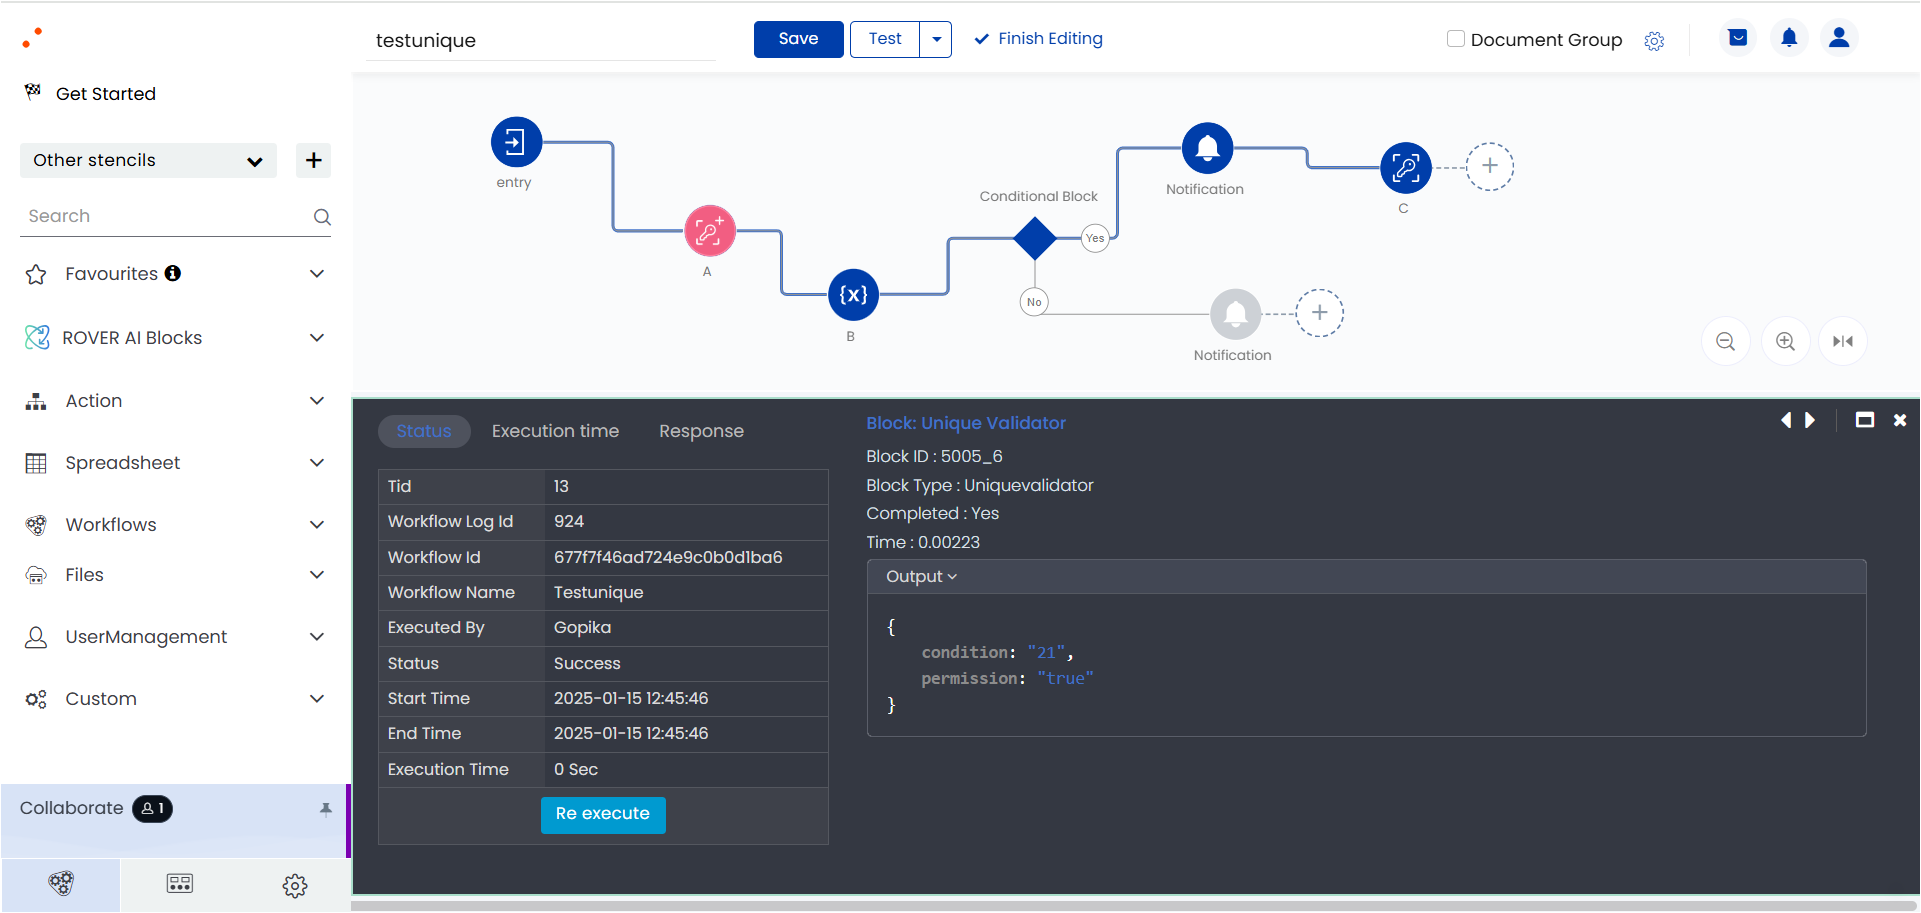
Task: Select the blue Notification bell block
Action: (x=1208, y=148)
